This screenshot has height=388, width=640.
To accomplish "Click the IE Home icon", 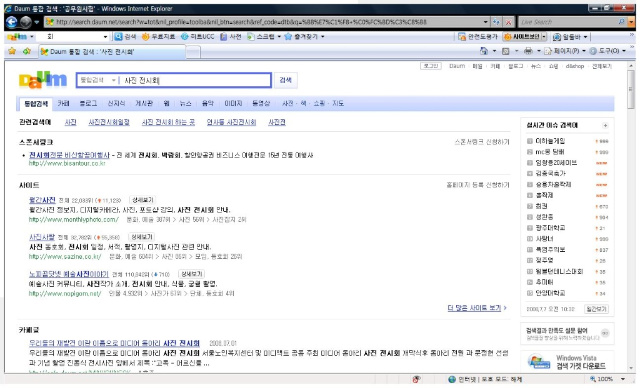I will (484, 51).
